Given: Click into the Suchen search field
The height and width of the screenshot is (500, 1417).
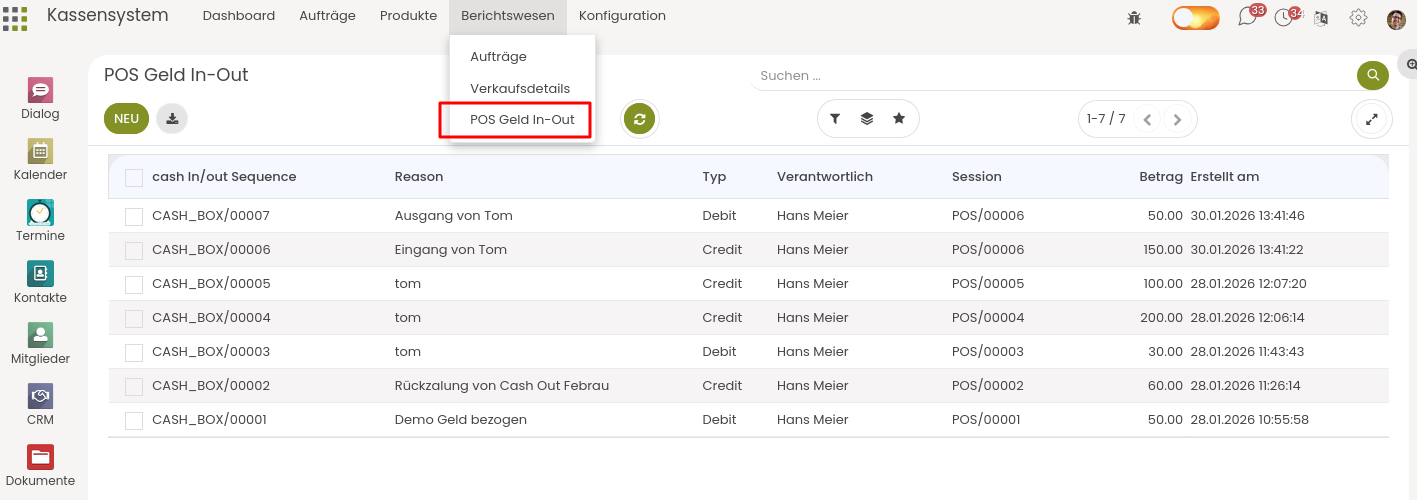Looking at the screenshot, I should pyautogui.click(x=1050, y=76).
